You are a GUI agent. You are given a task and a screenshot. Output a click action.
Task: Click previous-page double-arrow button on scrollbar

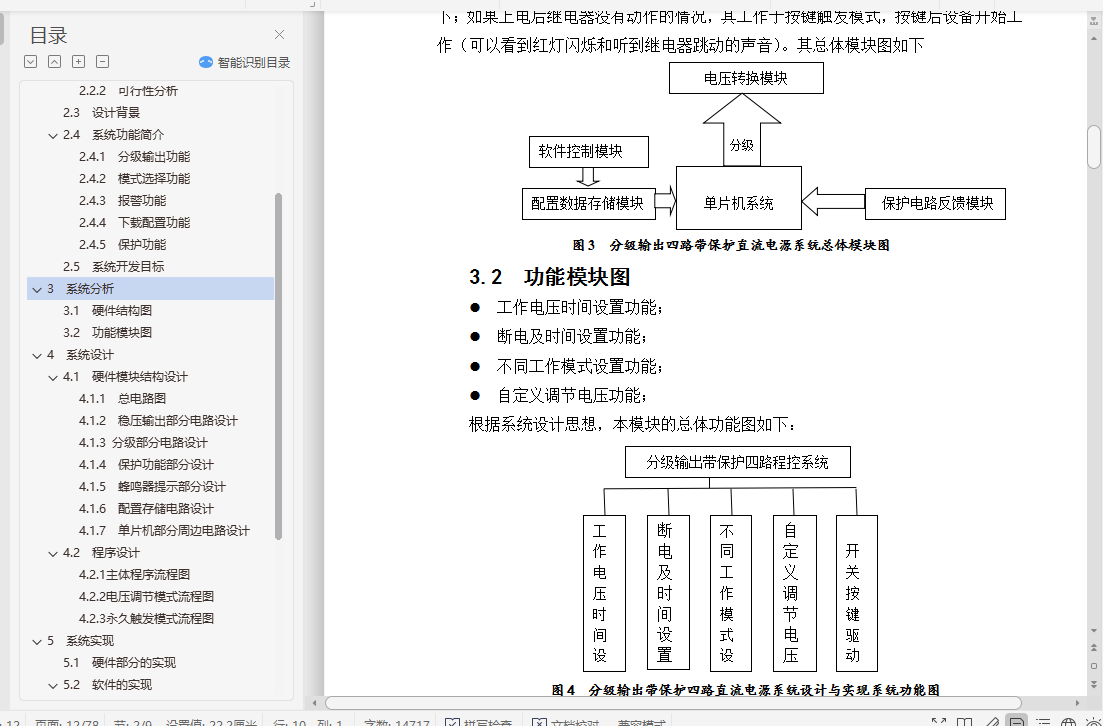coord(1093,648)
